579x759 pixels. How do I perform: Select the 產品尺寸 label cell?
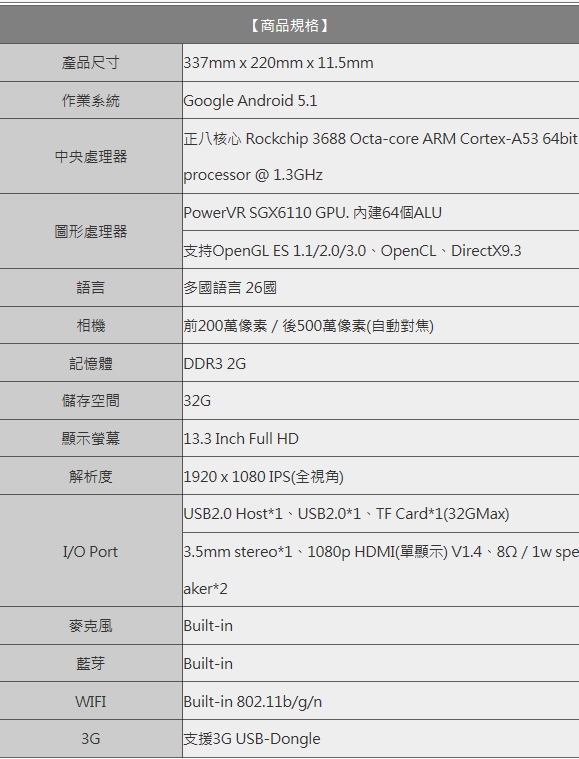(x=91, y=63)
